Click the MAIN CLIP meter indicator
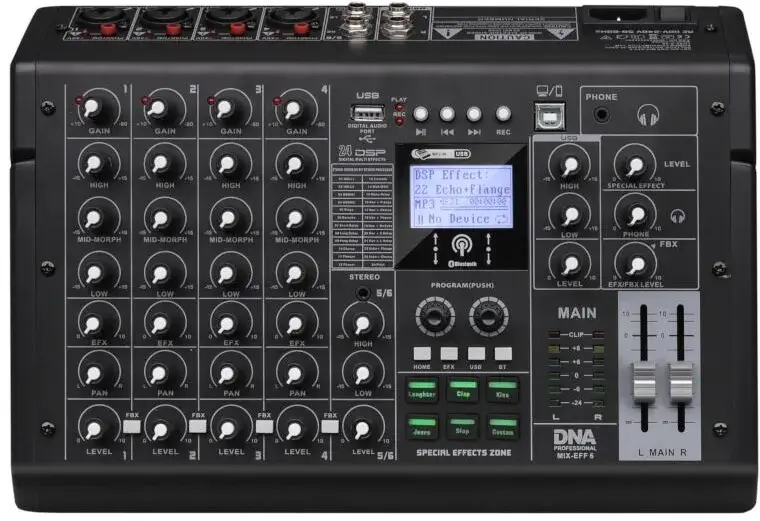This screenshot has height=521, width=760. point(576,334)
